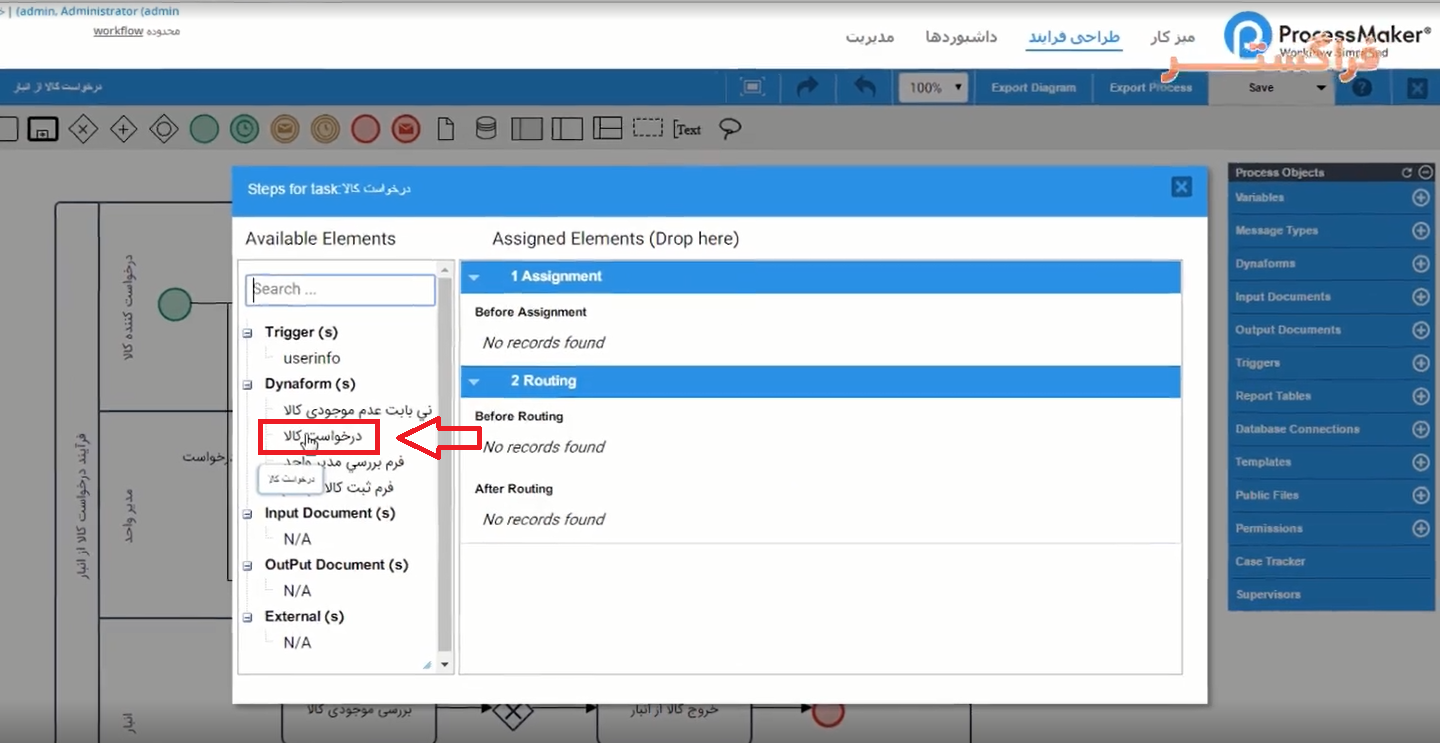Select the data store cylinder icon
This screenshot has height=743, width=1440.
(485, 129)
